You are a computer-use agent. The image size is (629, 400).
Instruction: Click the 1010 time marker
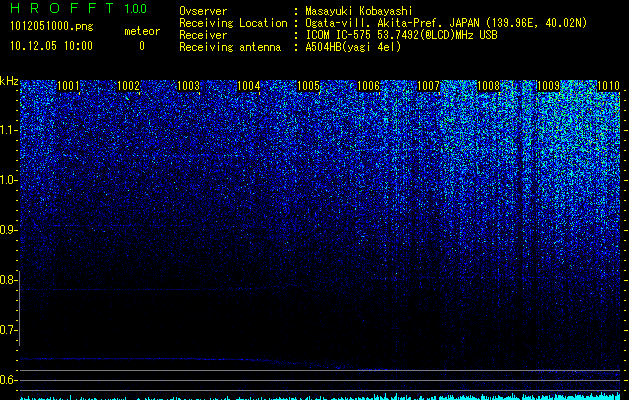[x=608, y=86]
